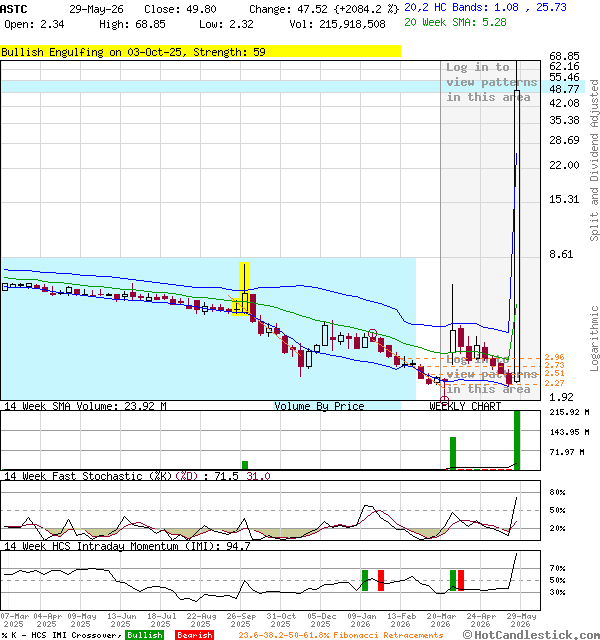
Task: Click the red circled candle near 09-Jan
Action: (x=373, y=335)
